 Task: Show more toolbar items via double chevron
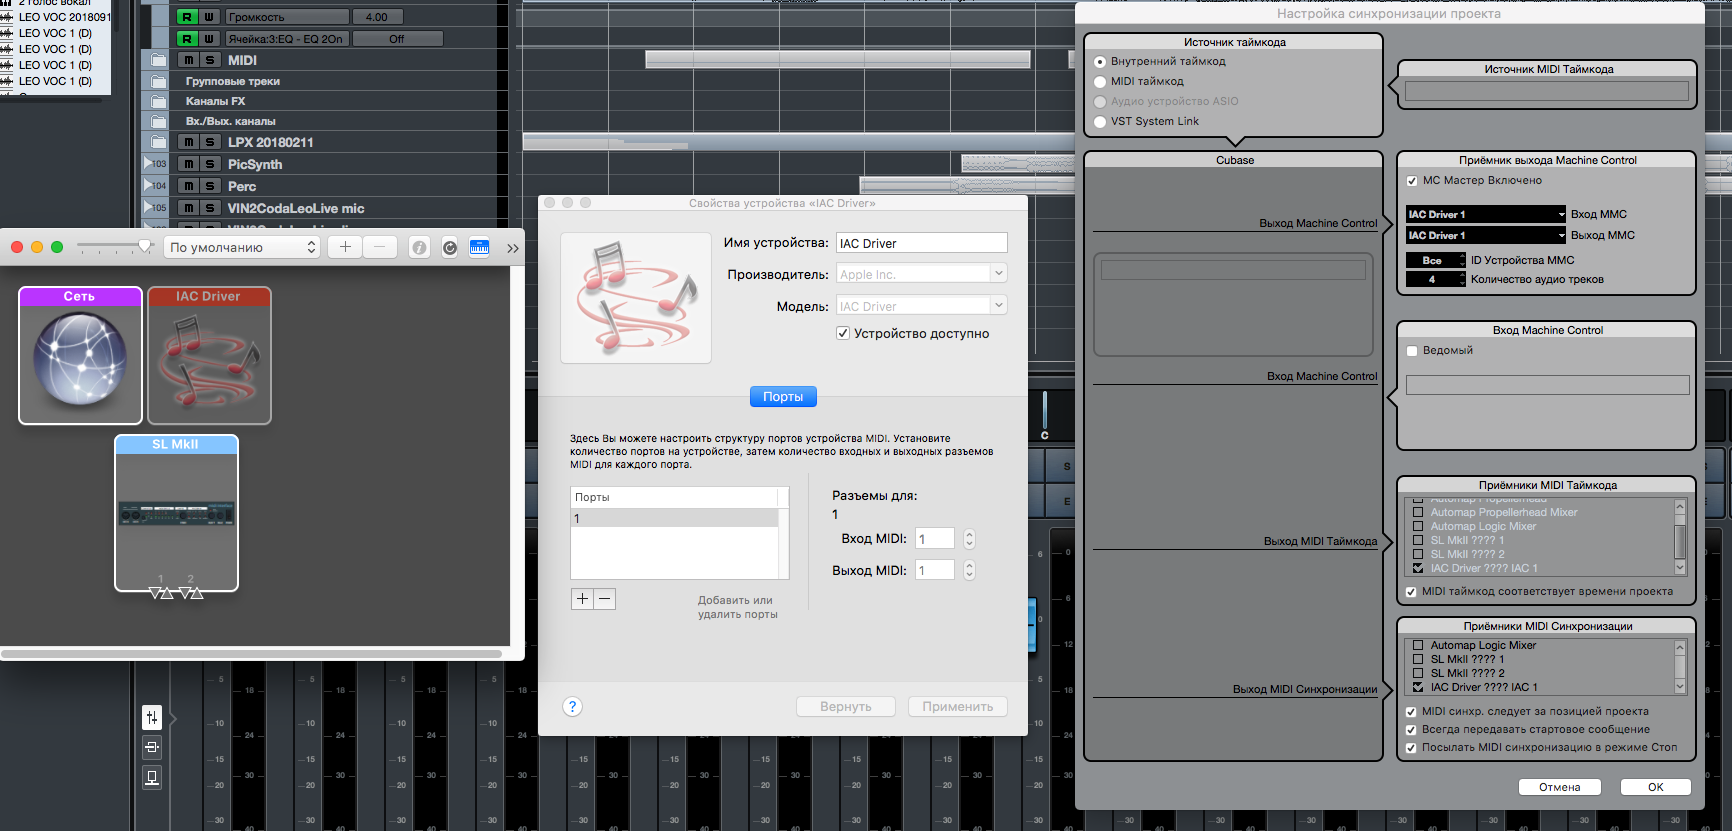tap(513, 248)
